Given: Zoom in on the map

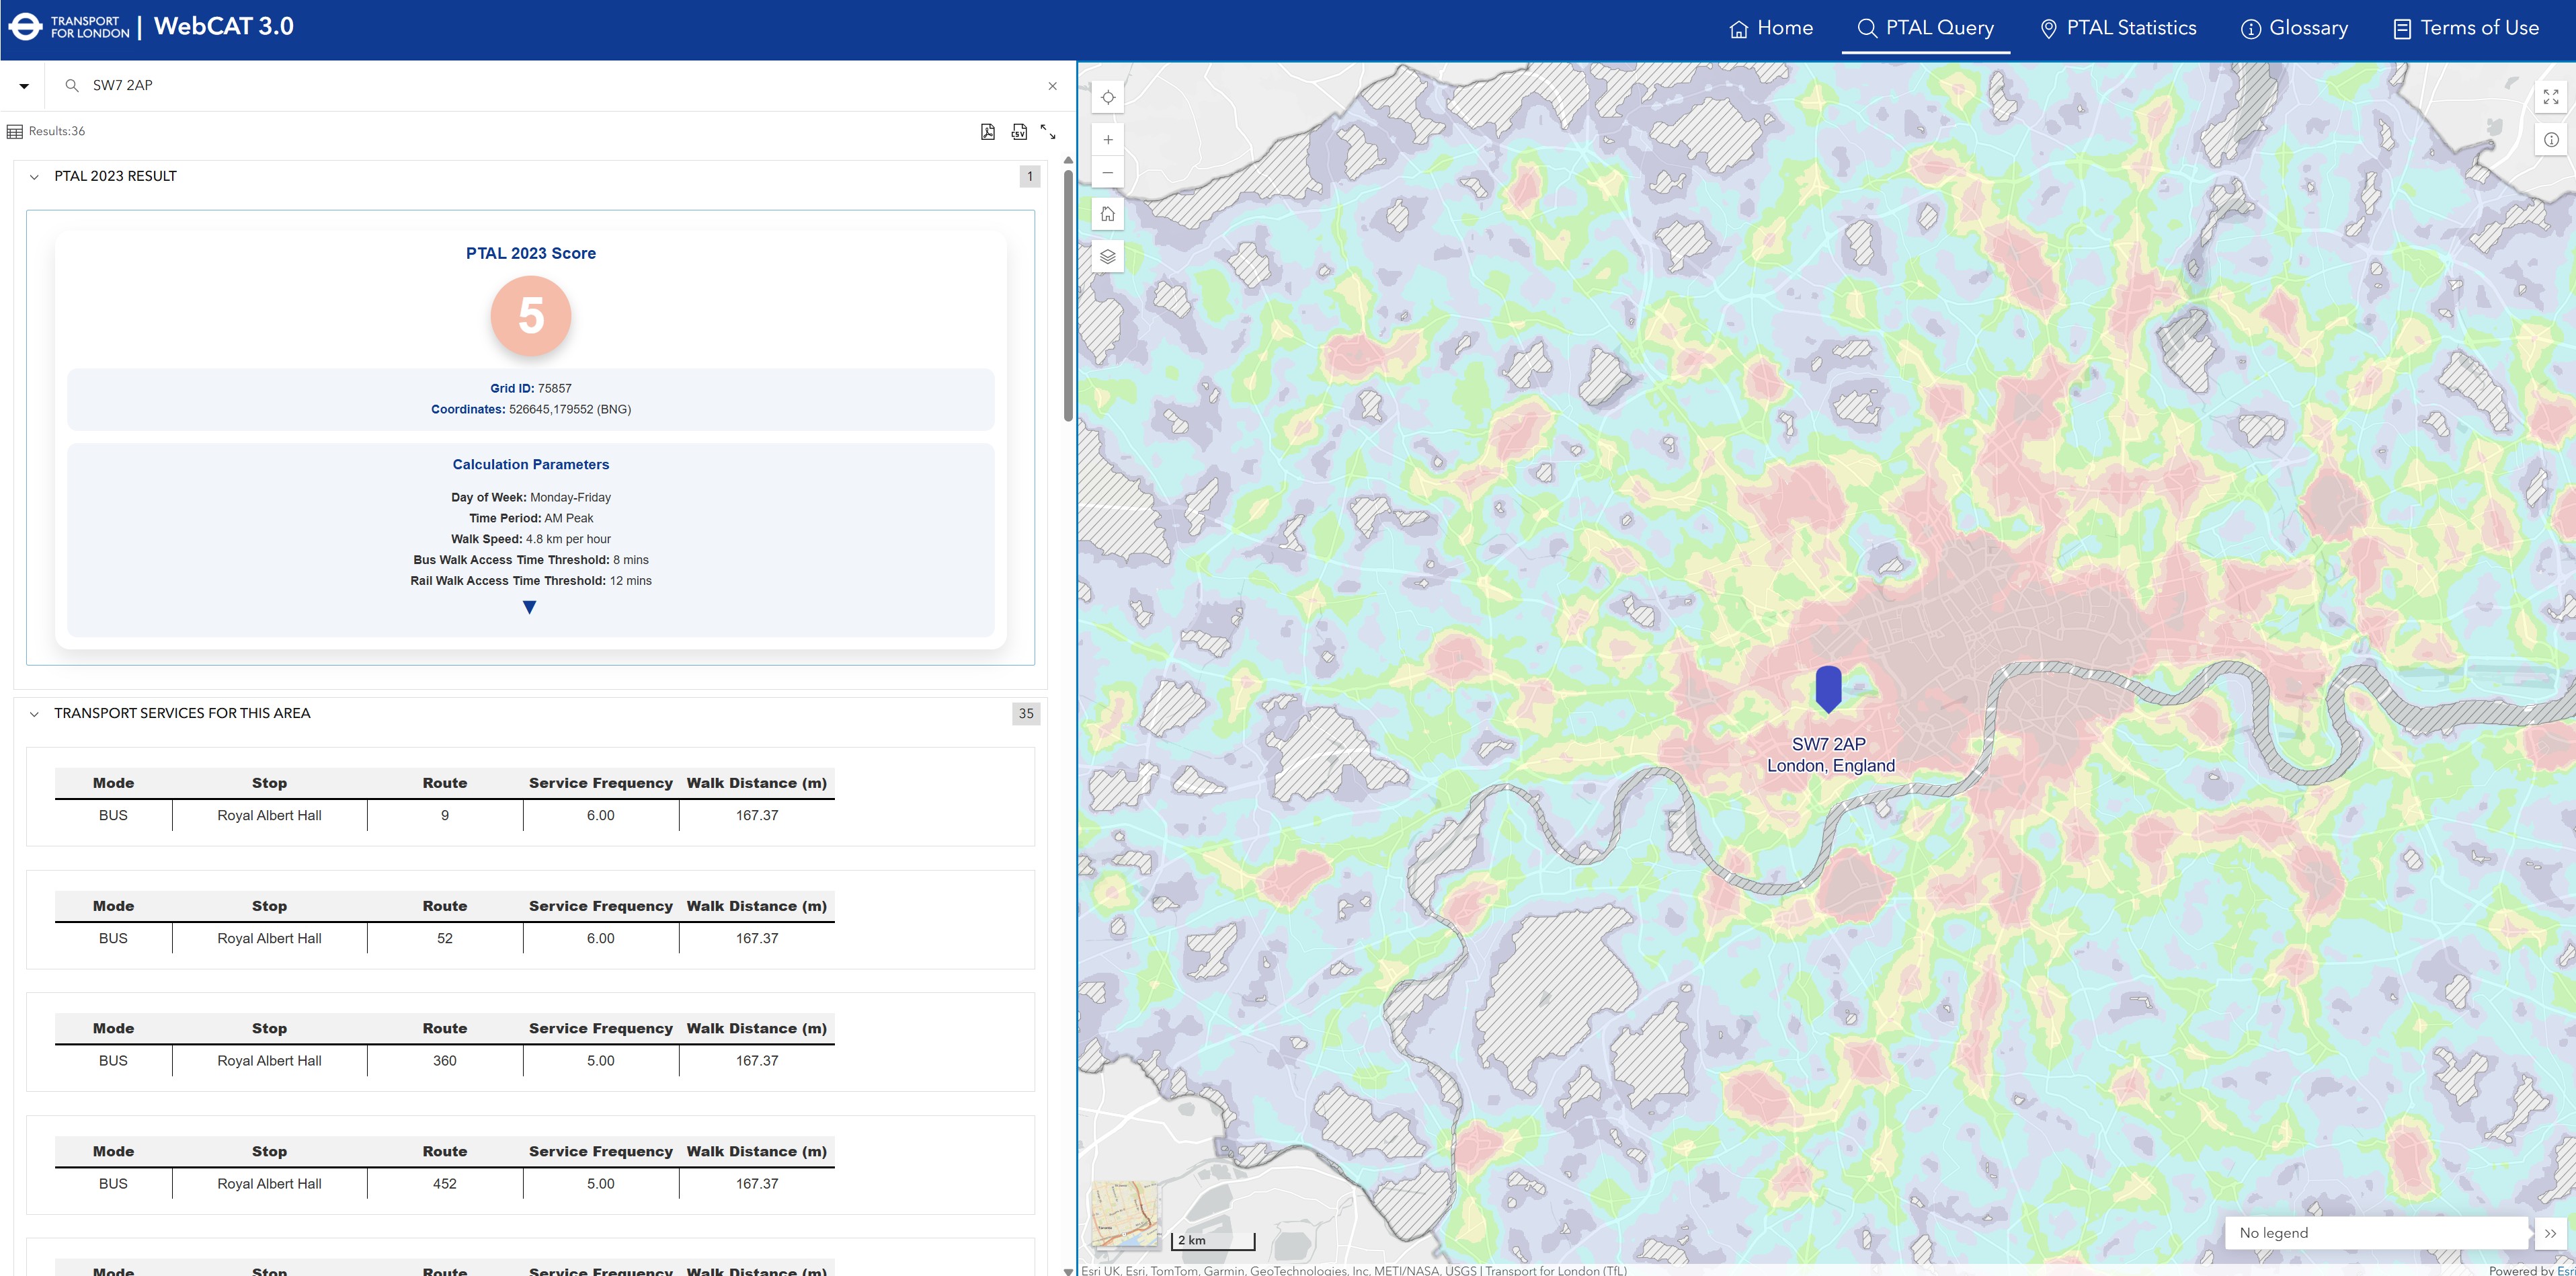Looking at the screenshot, I should [x=1107, y=140].
